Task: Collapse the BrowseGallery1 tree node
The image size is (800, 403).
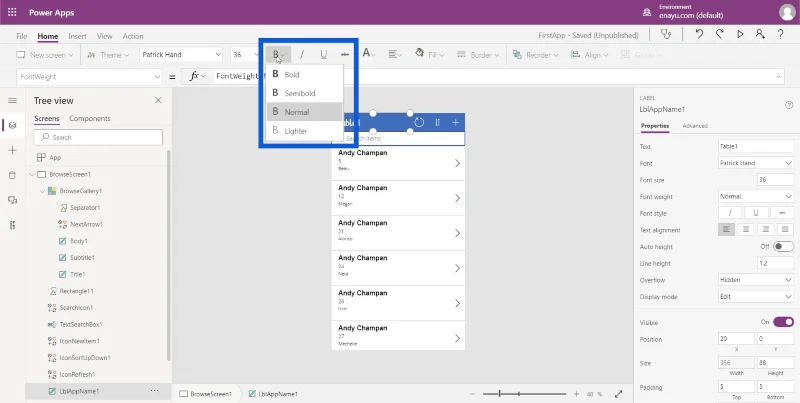Action: pos(42,191)
